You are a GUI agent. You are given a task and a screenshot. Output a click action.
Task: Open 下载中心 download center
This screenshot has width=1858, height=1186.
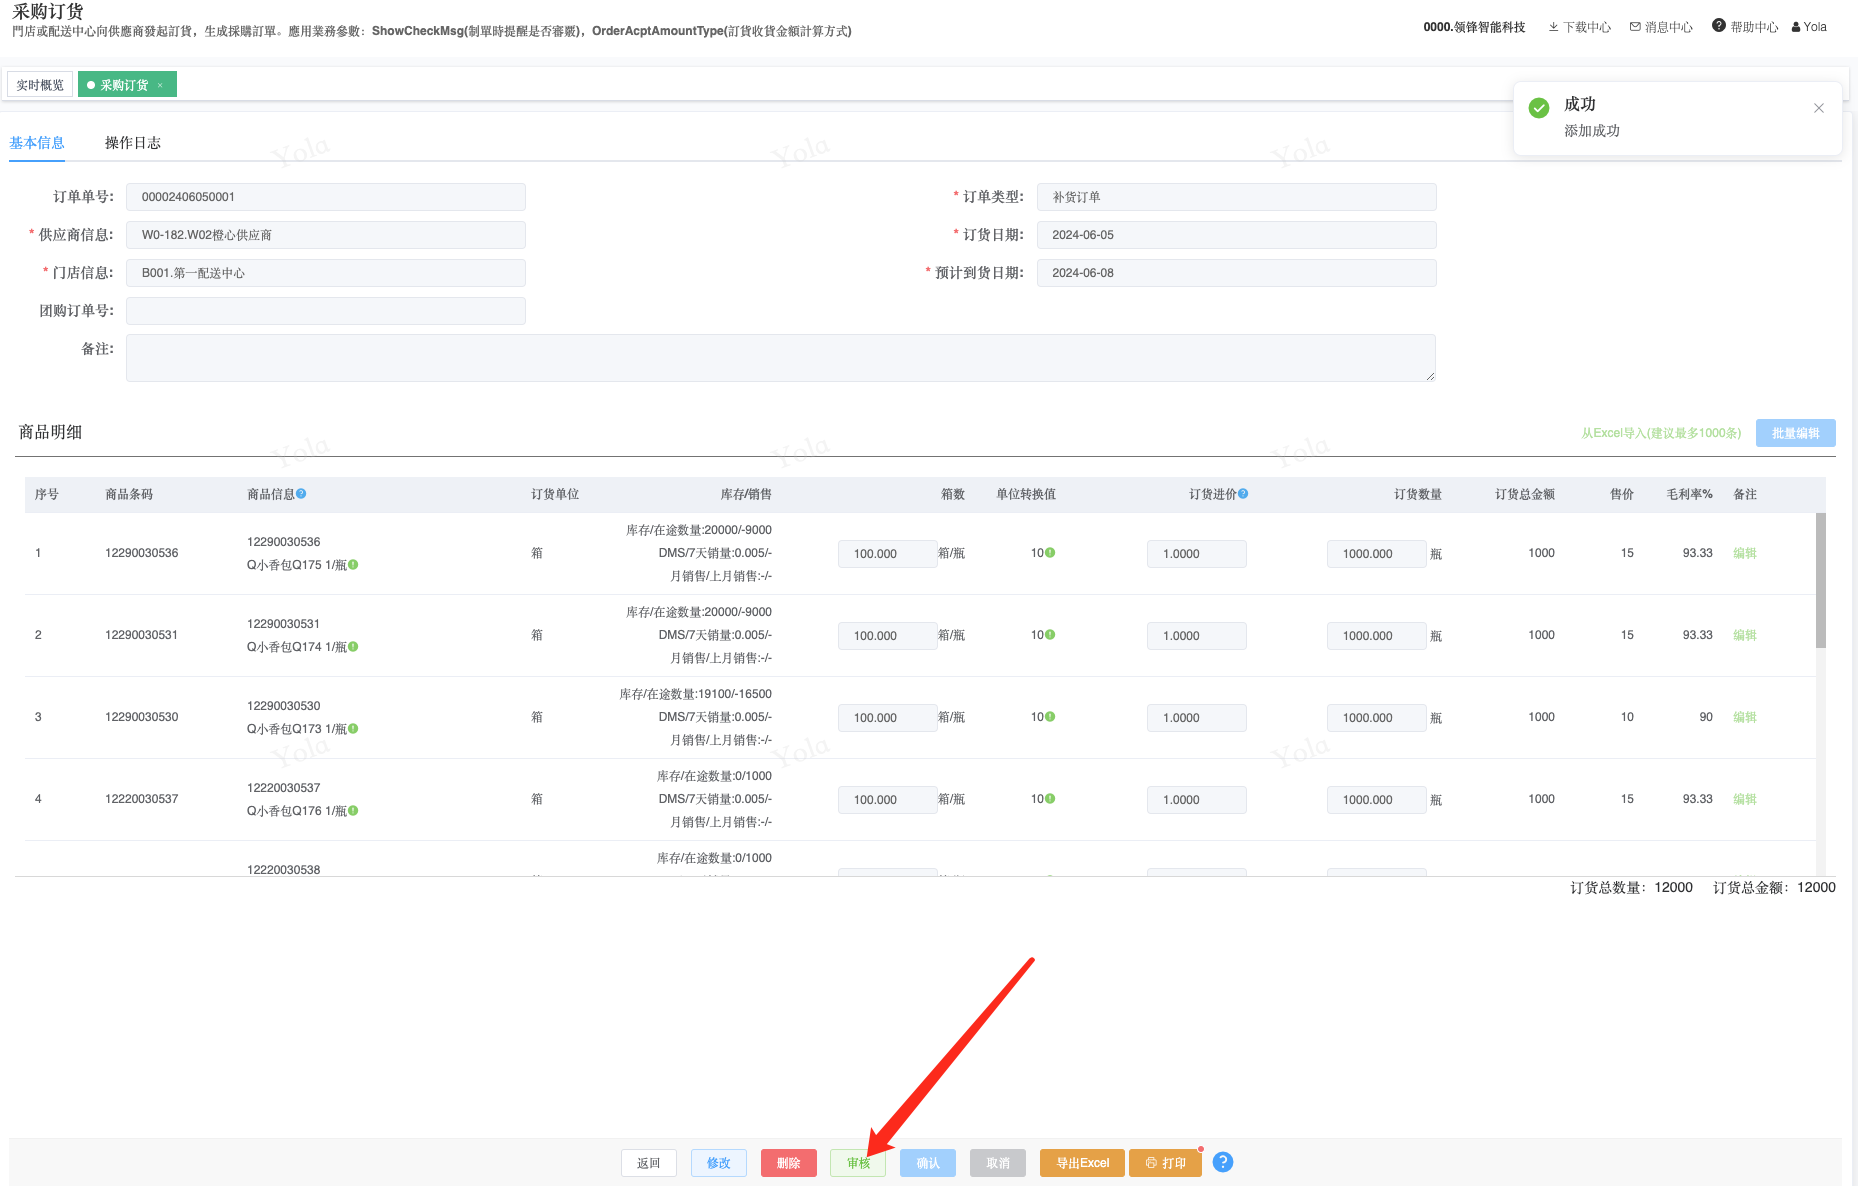(x=1580, y=27)
